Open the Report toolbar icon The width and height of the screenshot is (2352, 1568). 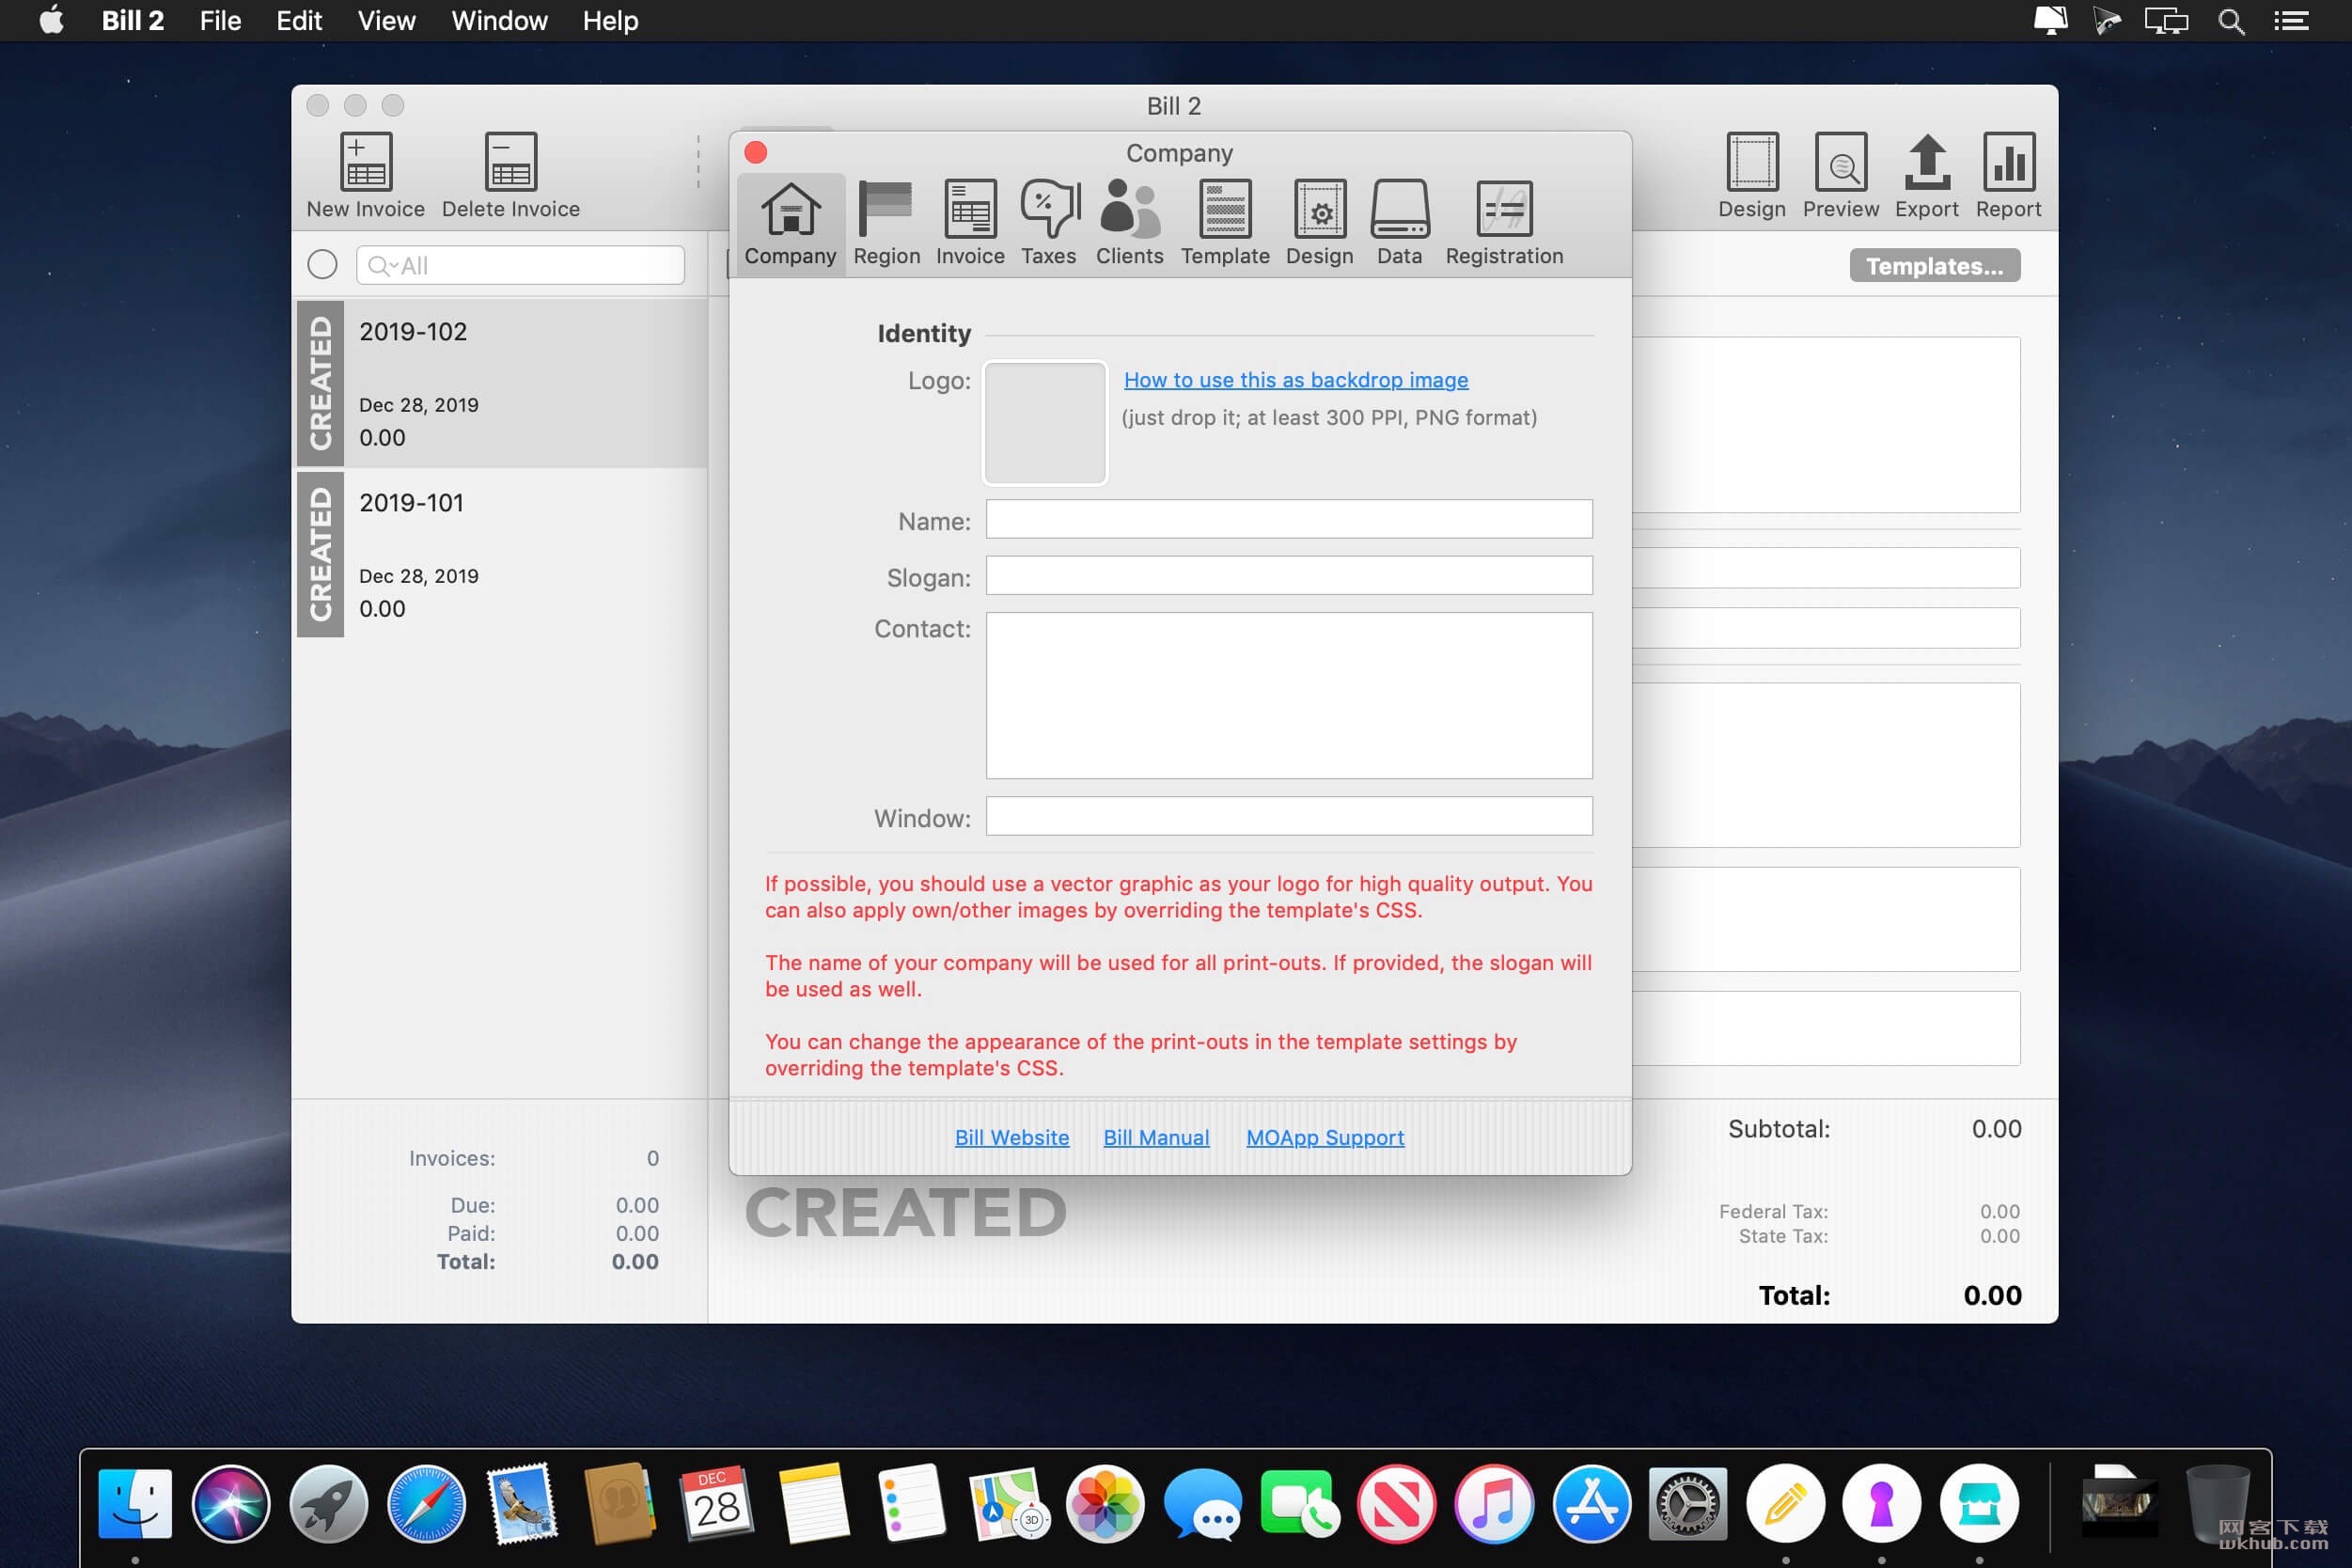[2008, 176]
